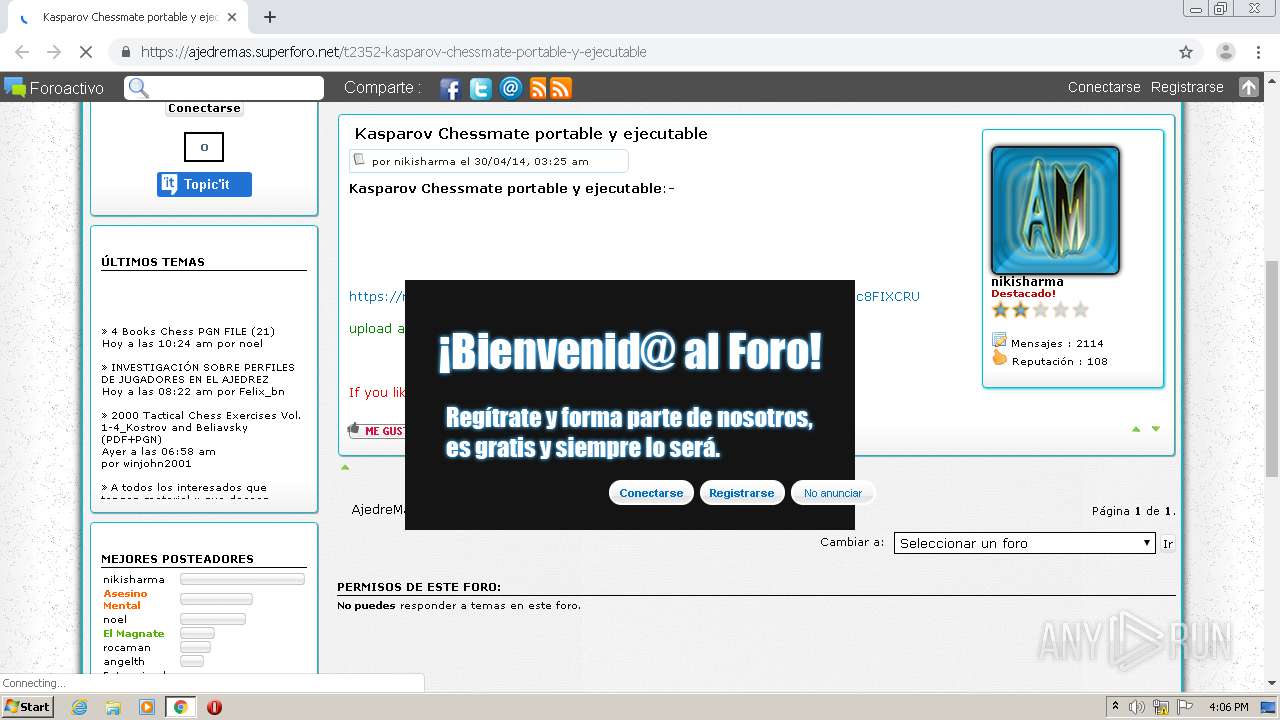Click the up-arrow icon beside Registrarse

click(x=1248, y=87)
